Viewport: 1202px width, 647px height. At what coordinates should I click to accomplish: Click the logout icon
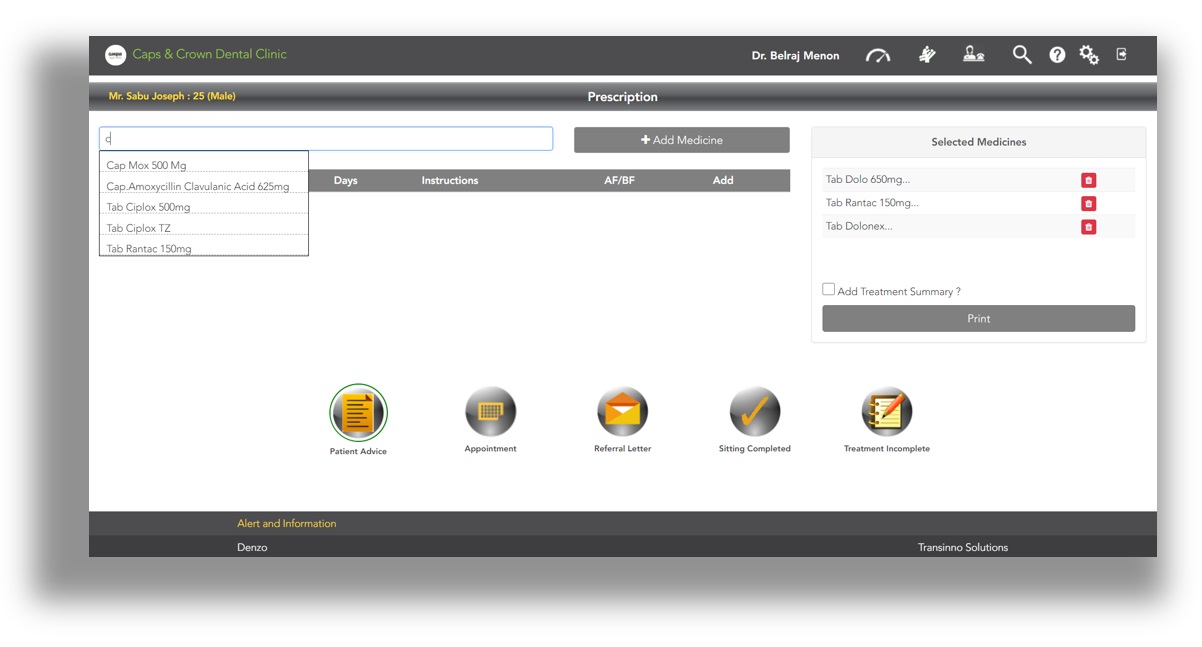pyautogui.click(x=1122, y=55)
